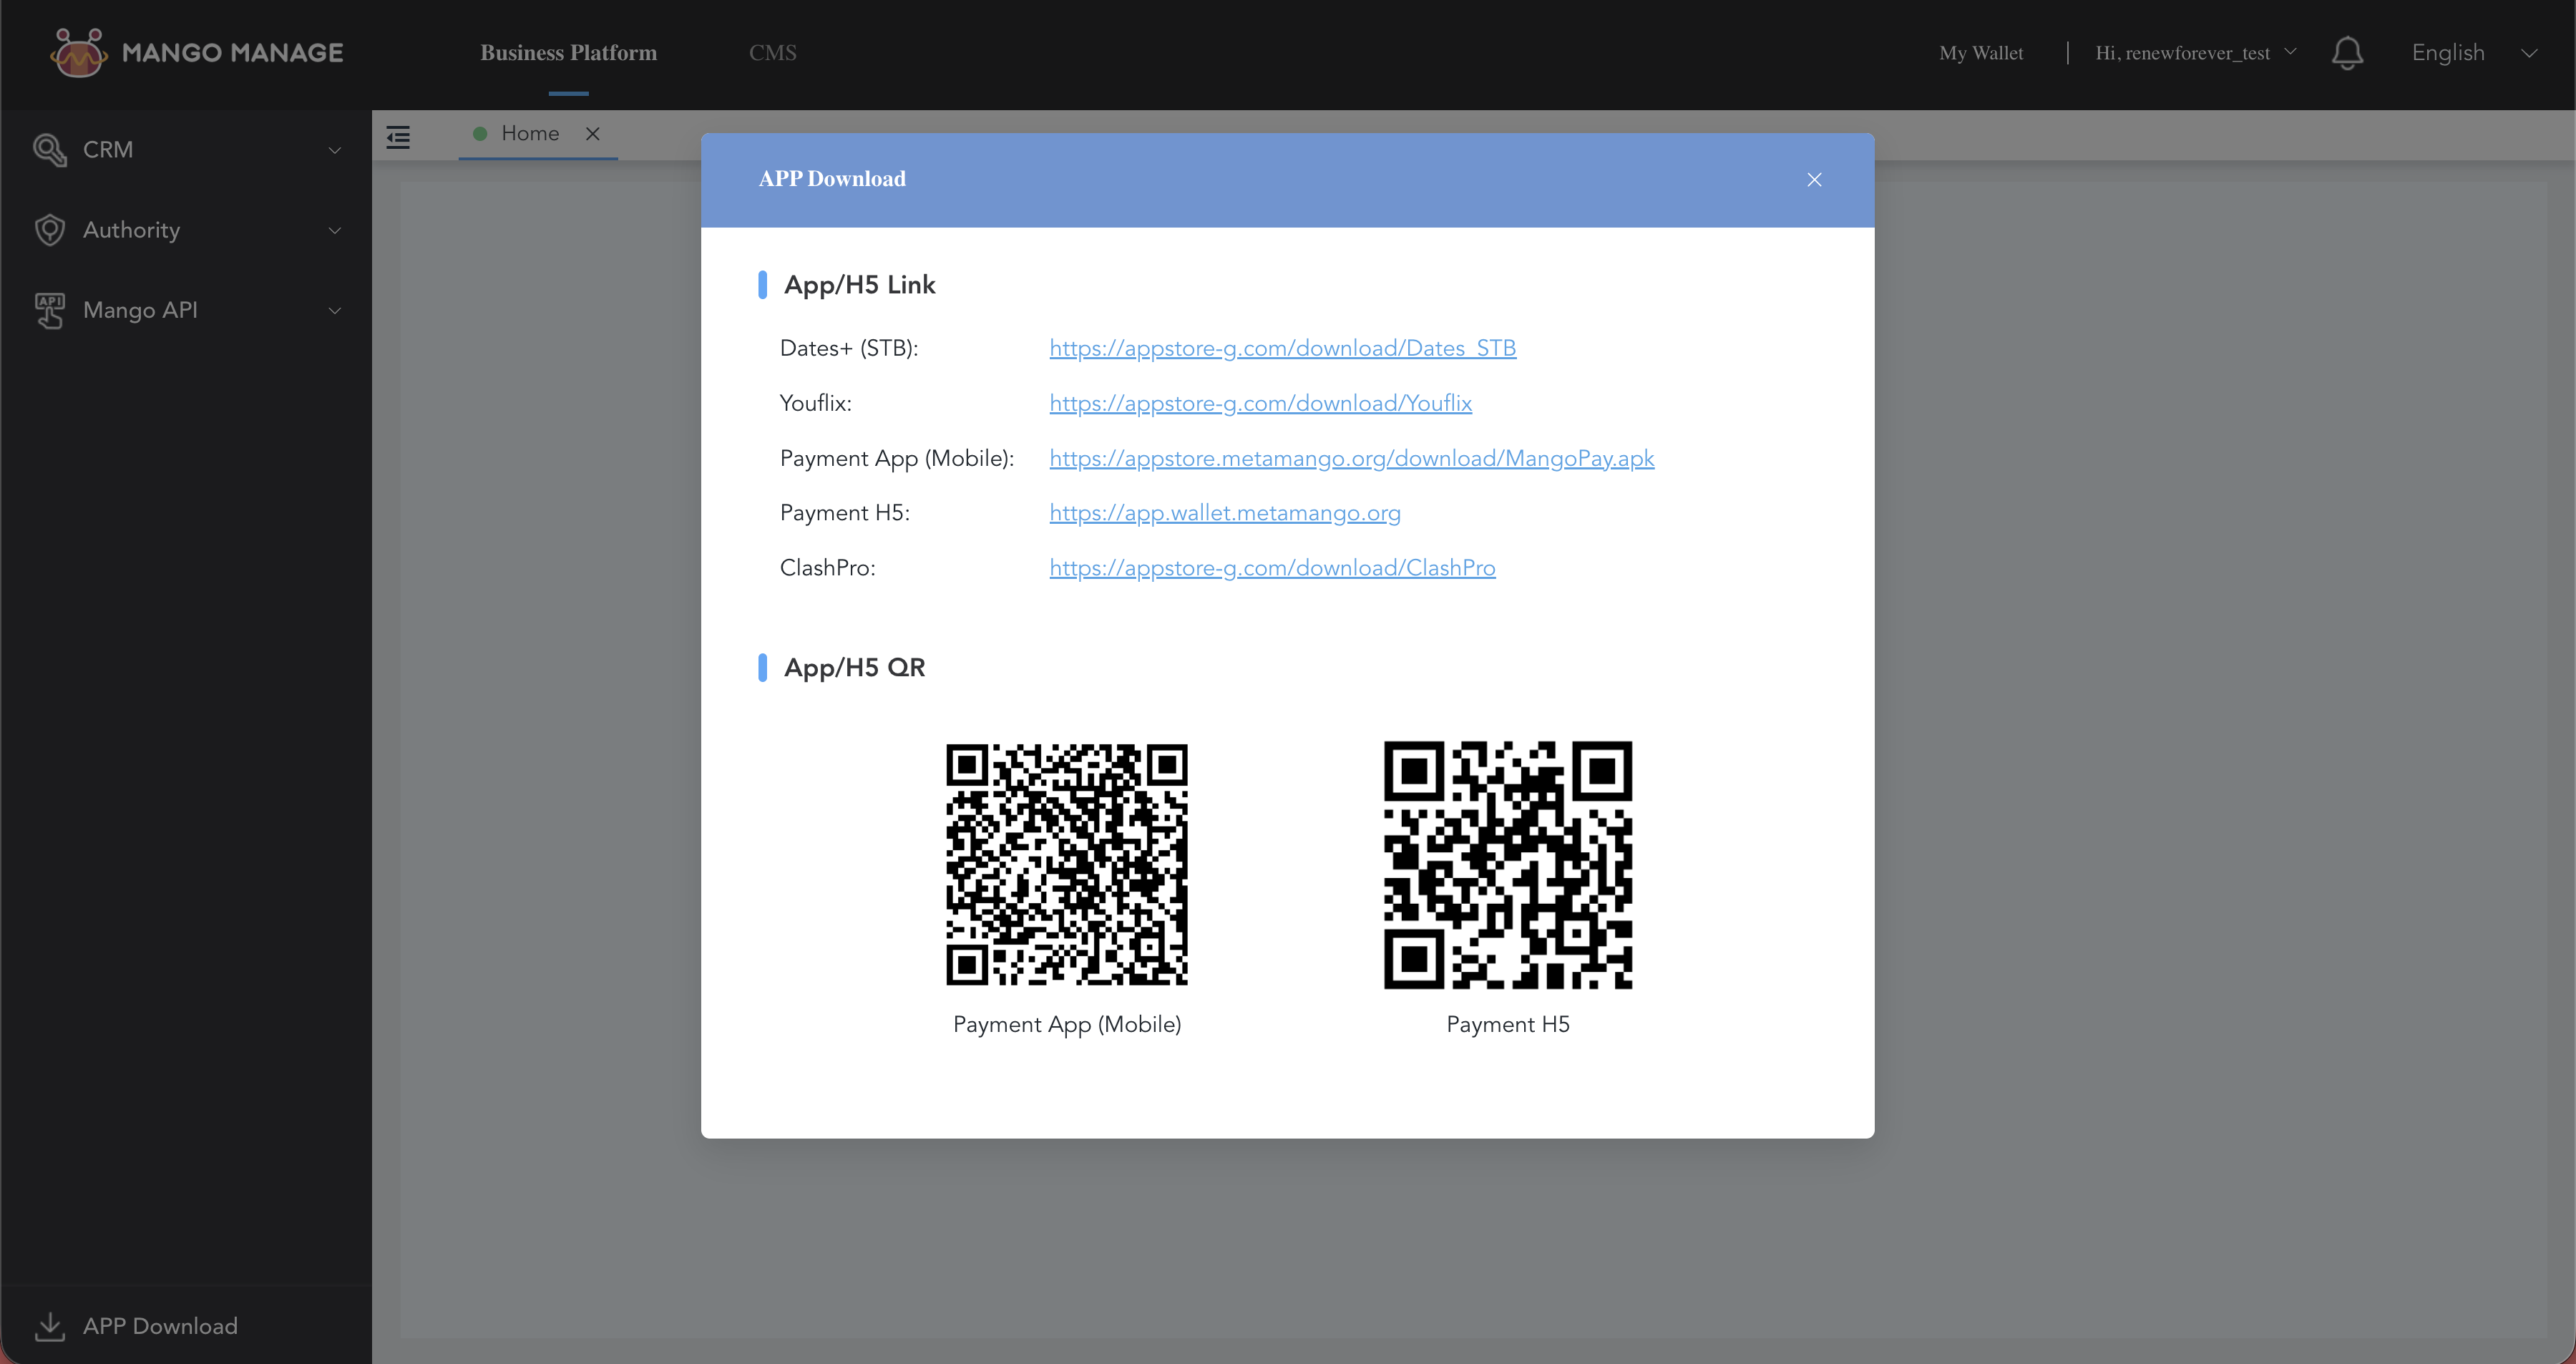
Task: Click the Mango Manage logo
Action: [x=196, y=52]
